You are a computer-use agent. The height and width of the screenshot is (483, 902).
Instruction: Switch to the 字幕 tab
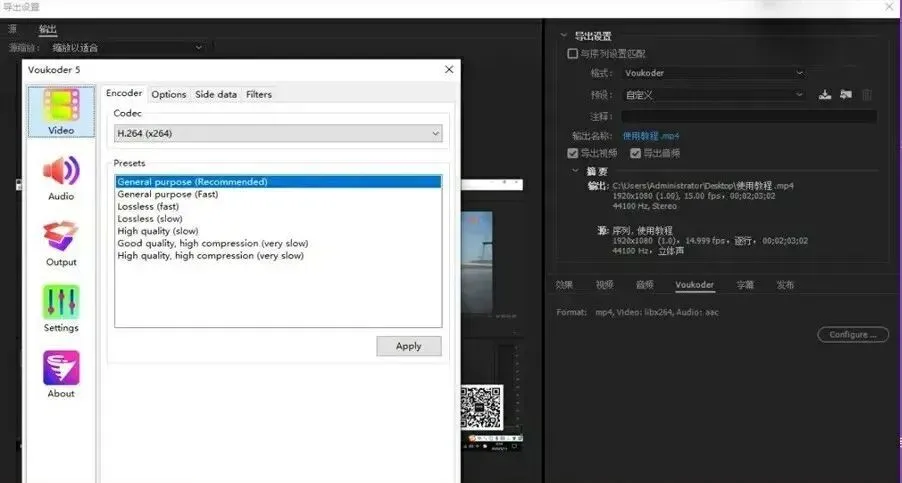[745, 285]
